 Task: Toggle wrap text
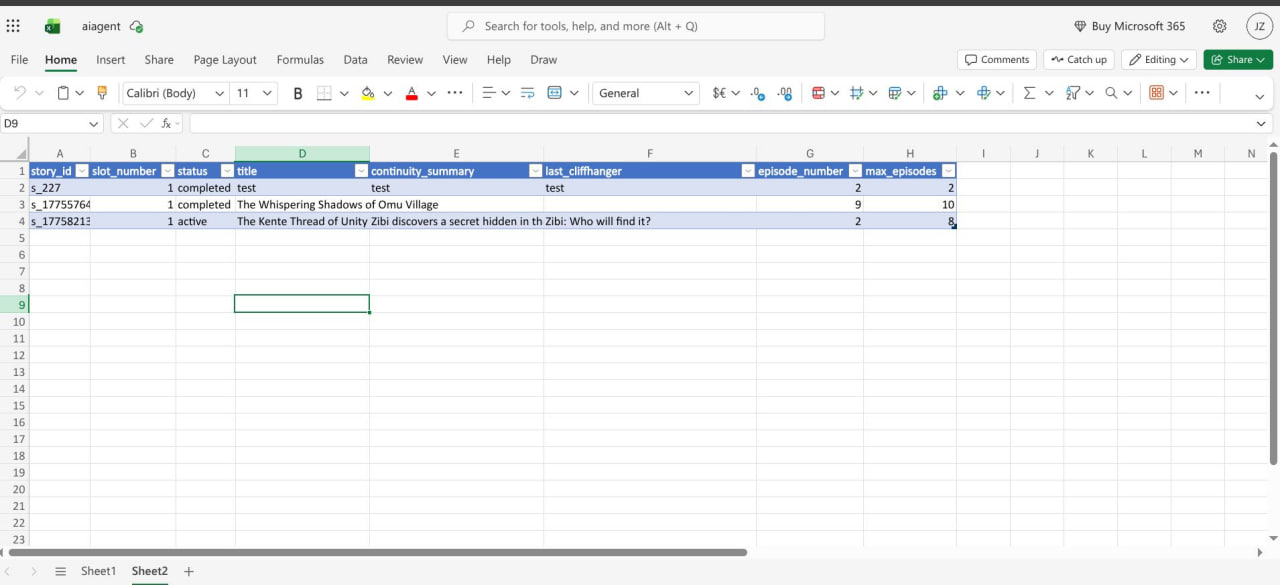(527, 93)
